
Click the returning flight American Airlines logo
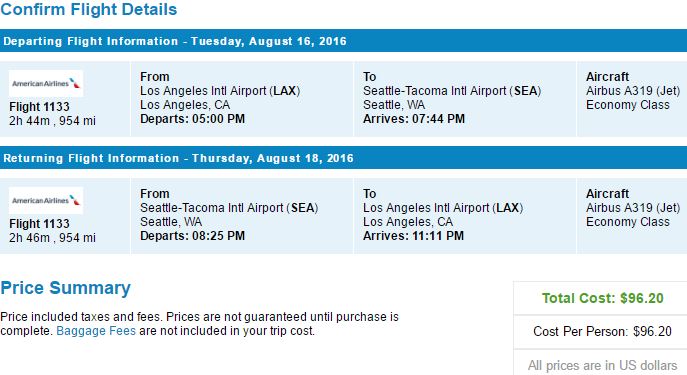pyautogui.click(x=46, y=200)
